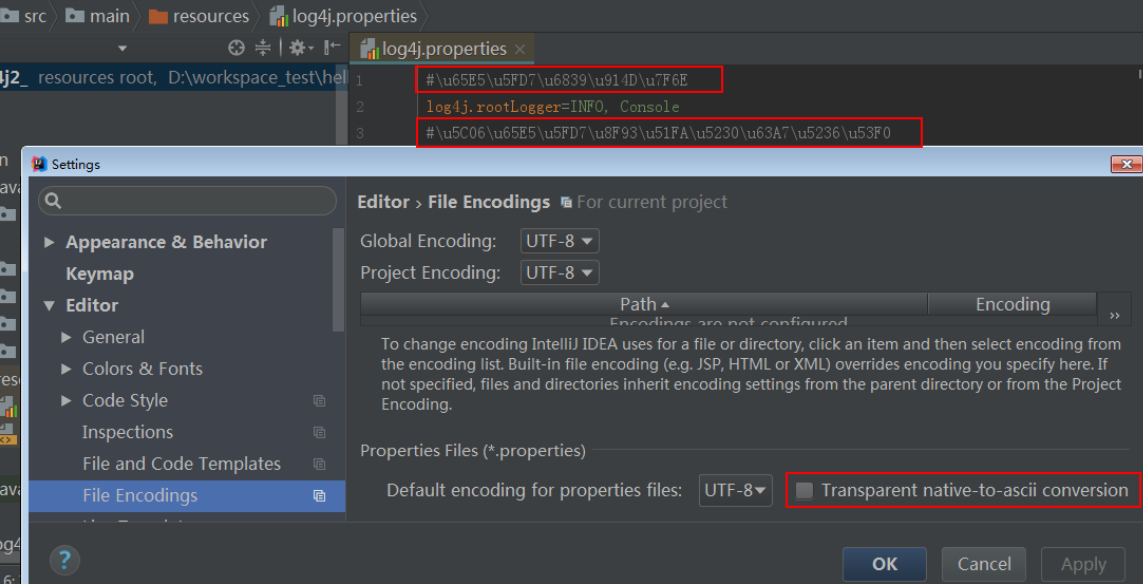The height and width of the screenshot is (584, 1143).
Task: Select Inspections in settings tree
Action: click(x=128, y=432)
